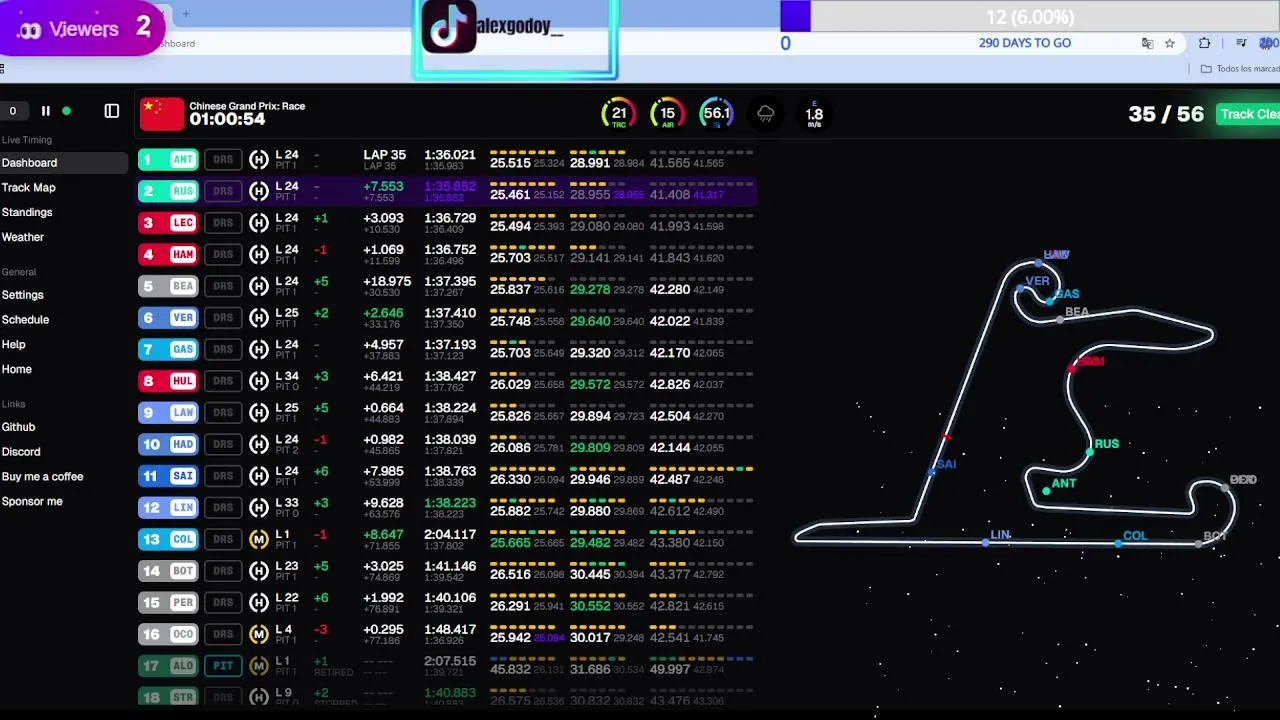The image size is (1280, 720).
Task: Click the humidity gauge showing 56.1
Action: (716, 114)
